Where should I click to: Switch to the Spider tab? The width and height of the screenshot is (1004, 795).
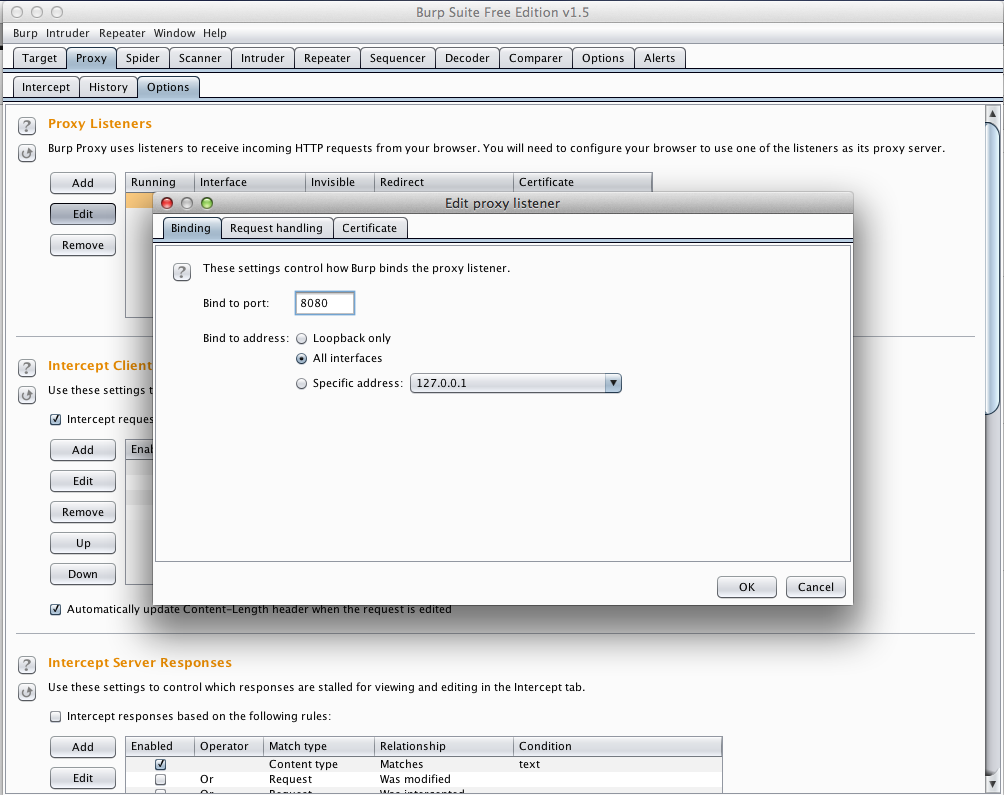(142, 58)
